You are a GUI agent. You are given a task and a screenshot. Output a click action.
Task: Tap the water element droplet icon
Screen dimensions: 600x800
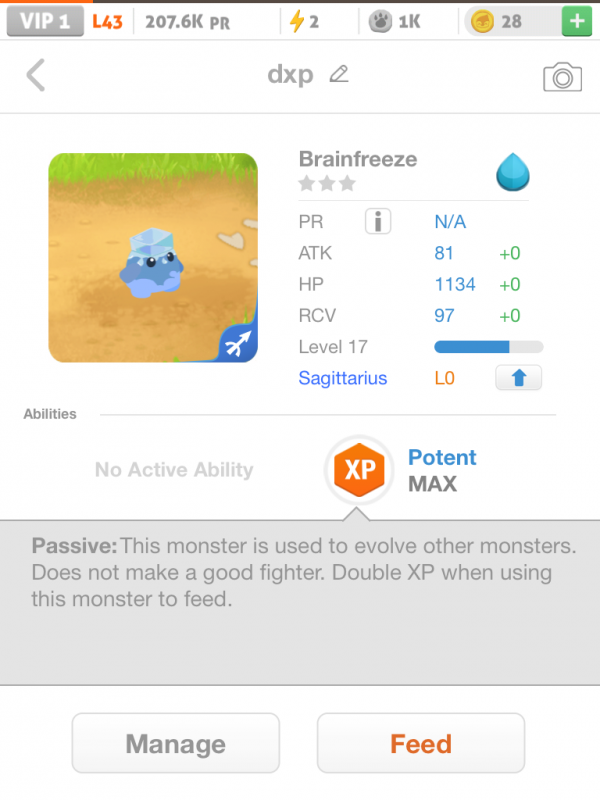pyautogui.click(x=512, y=174)
